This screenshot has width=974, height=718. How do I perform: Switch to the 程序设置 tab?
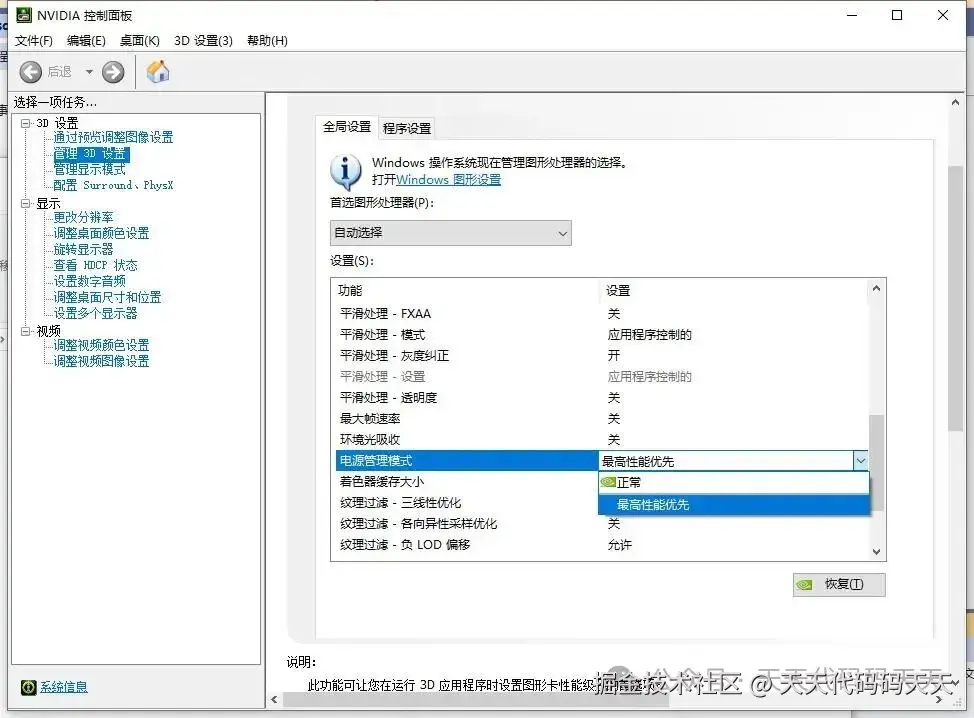pos(407,129)
